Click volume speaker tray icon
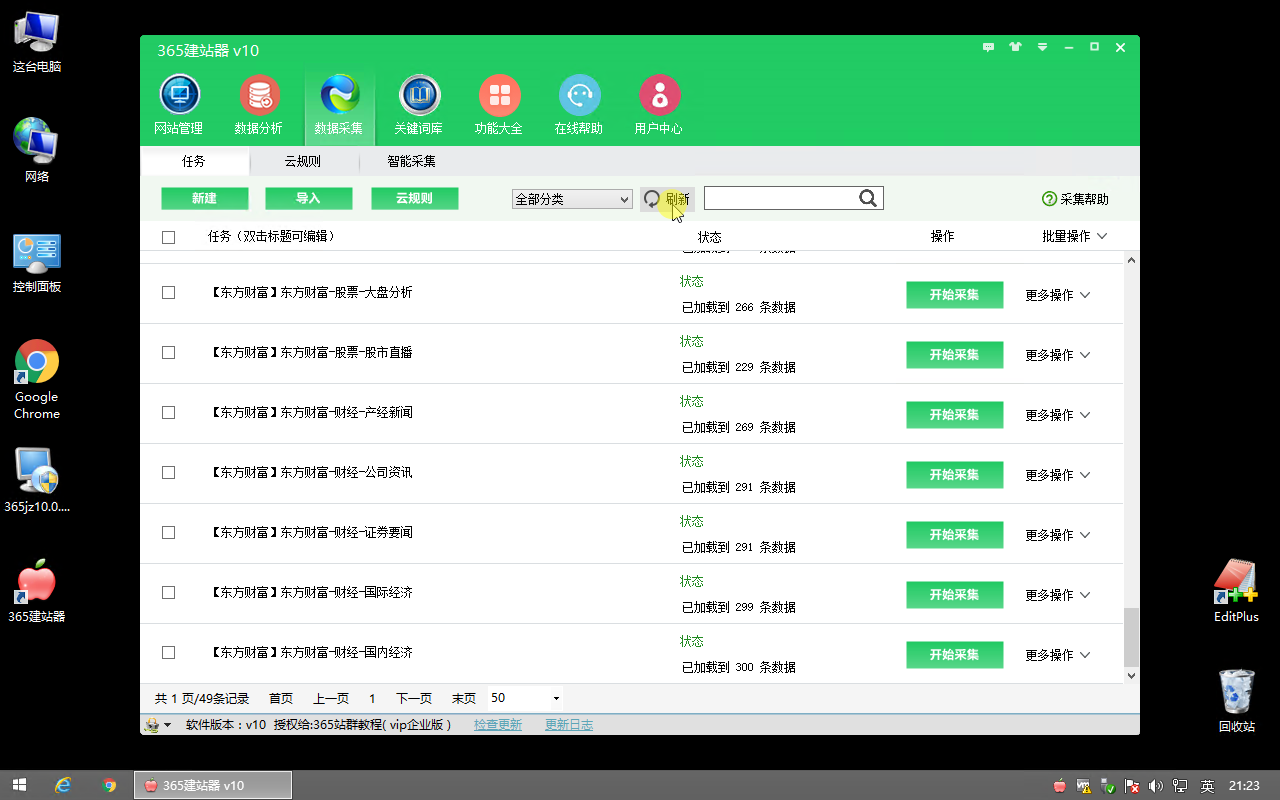The height and width of the screenshot is (800, 1280). (1157, 786)
